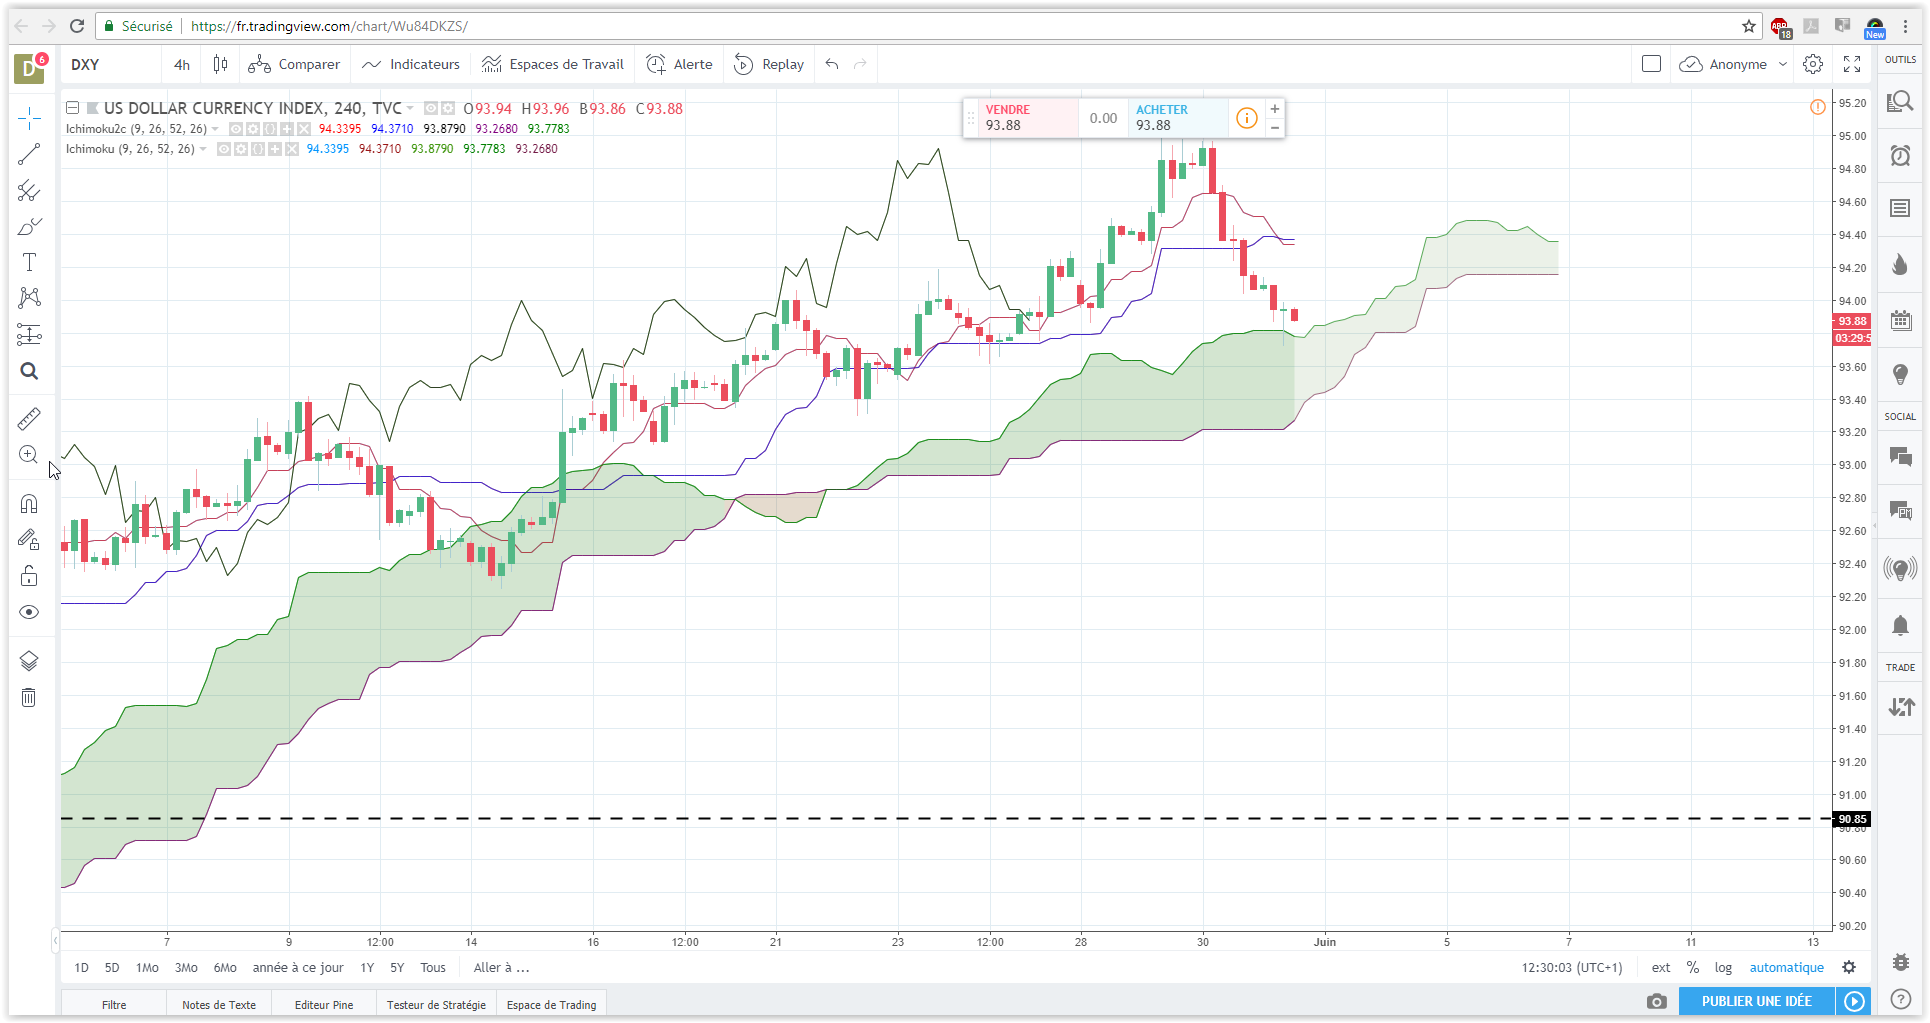Click the trash icon to remove drawings

point(29,697)
